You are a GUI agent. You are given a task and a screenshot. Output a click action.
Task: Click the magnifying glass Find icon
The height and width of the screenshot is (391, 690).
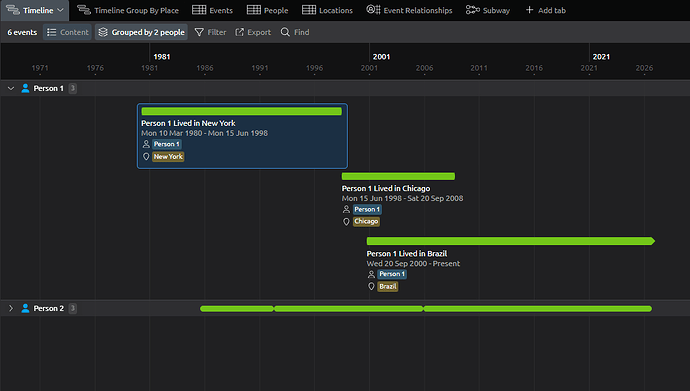pyautogui.click(x=285, y=32)
